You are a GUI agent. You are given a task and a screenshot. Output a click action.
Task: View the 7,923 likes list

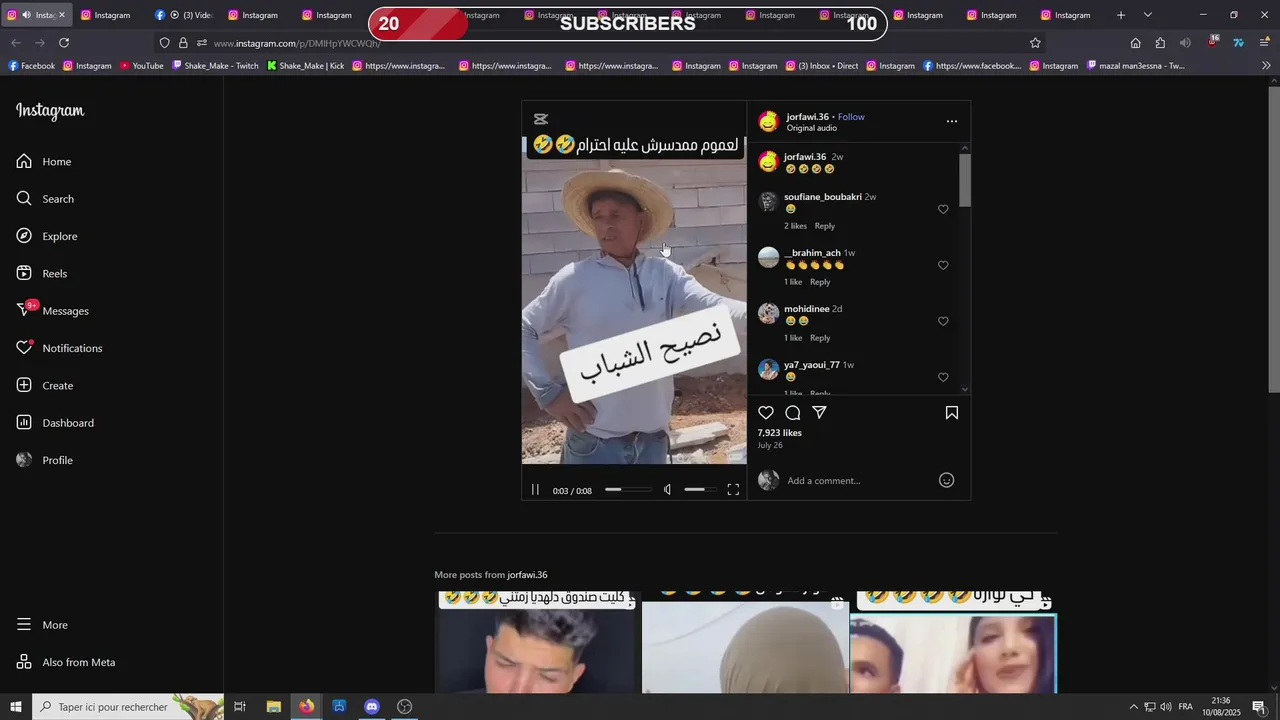coord(779,433)
